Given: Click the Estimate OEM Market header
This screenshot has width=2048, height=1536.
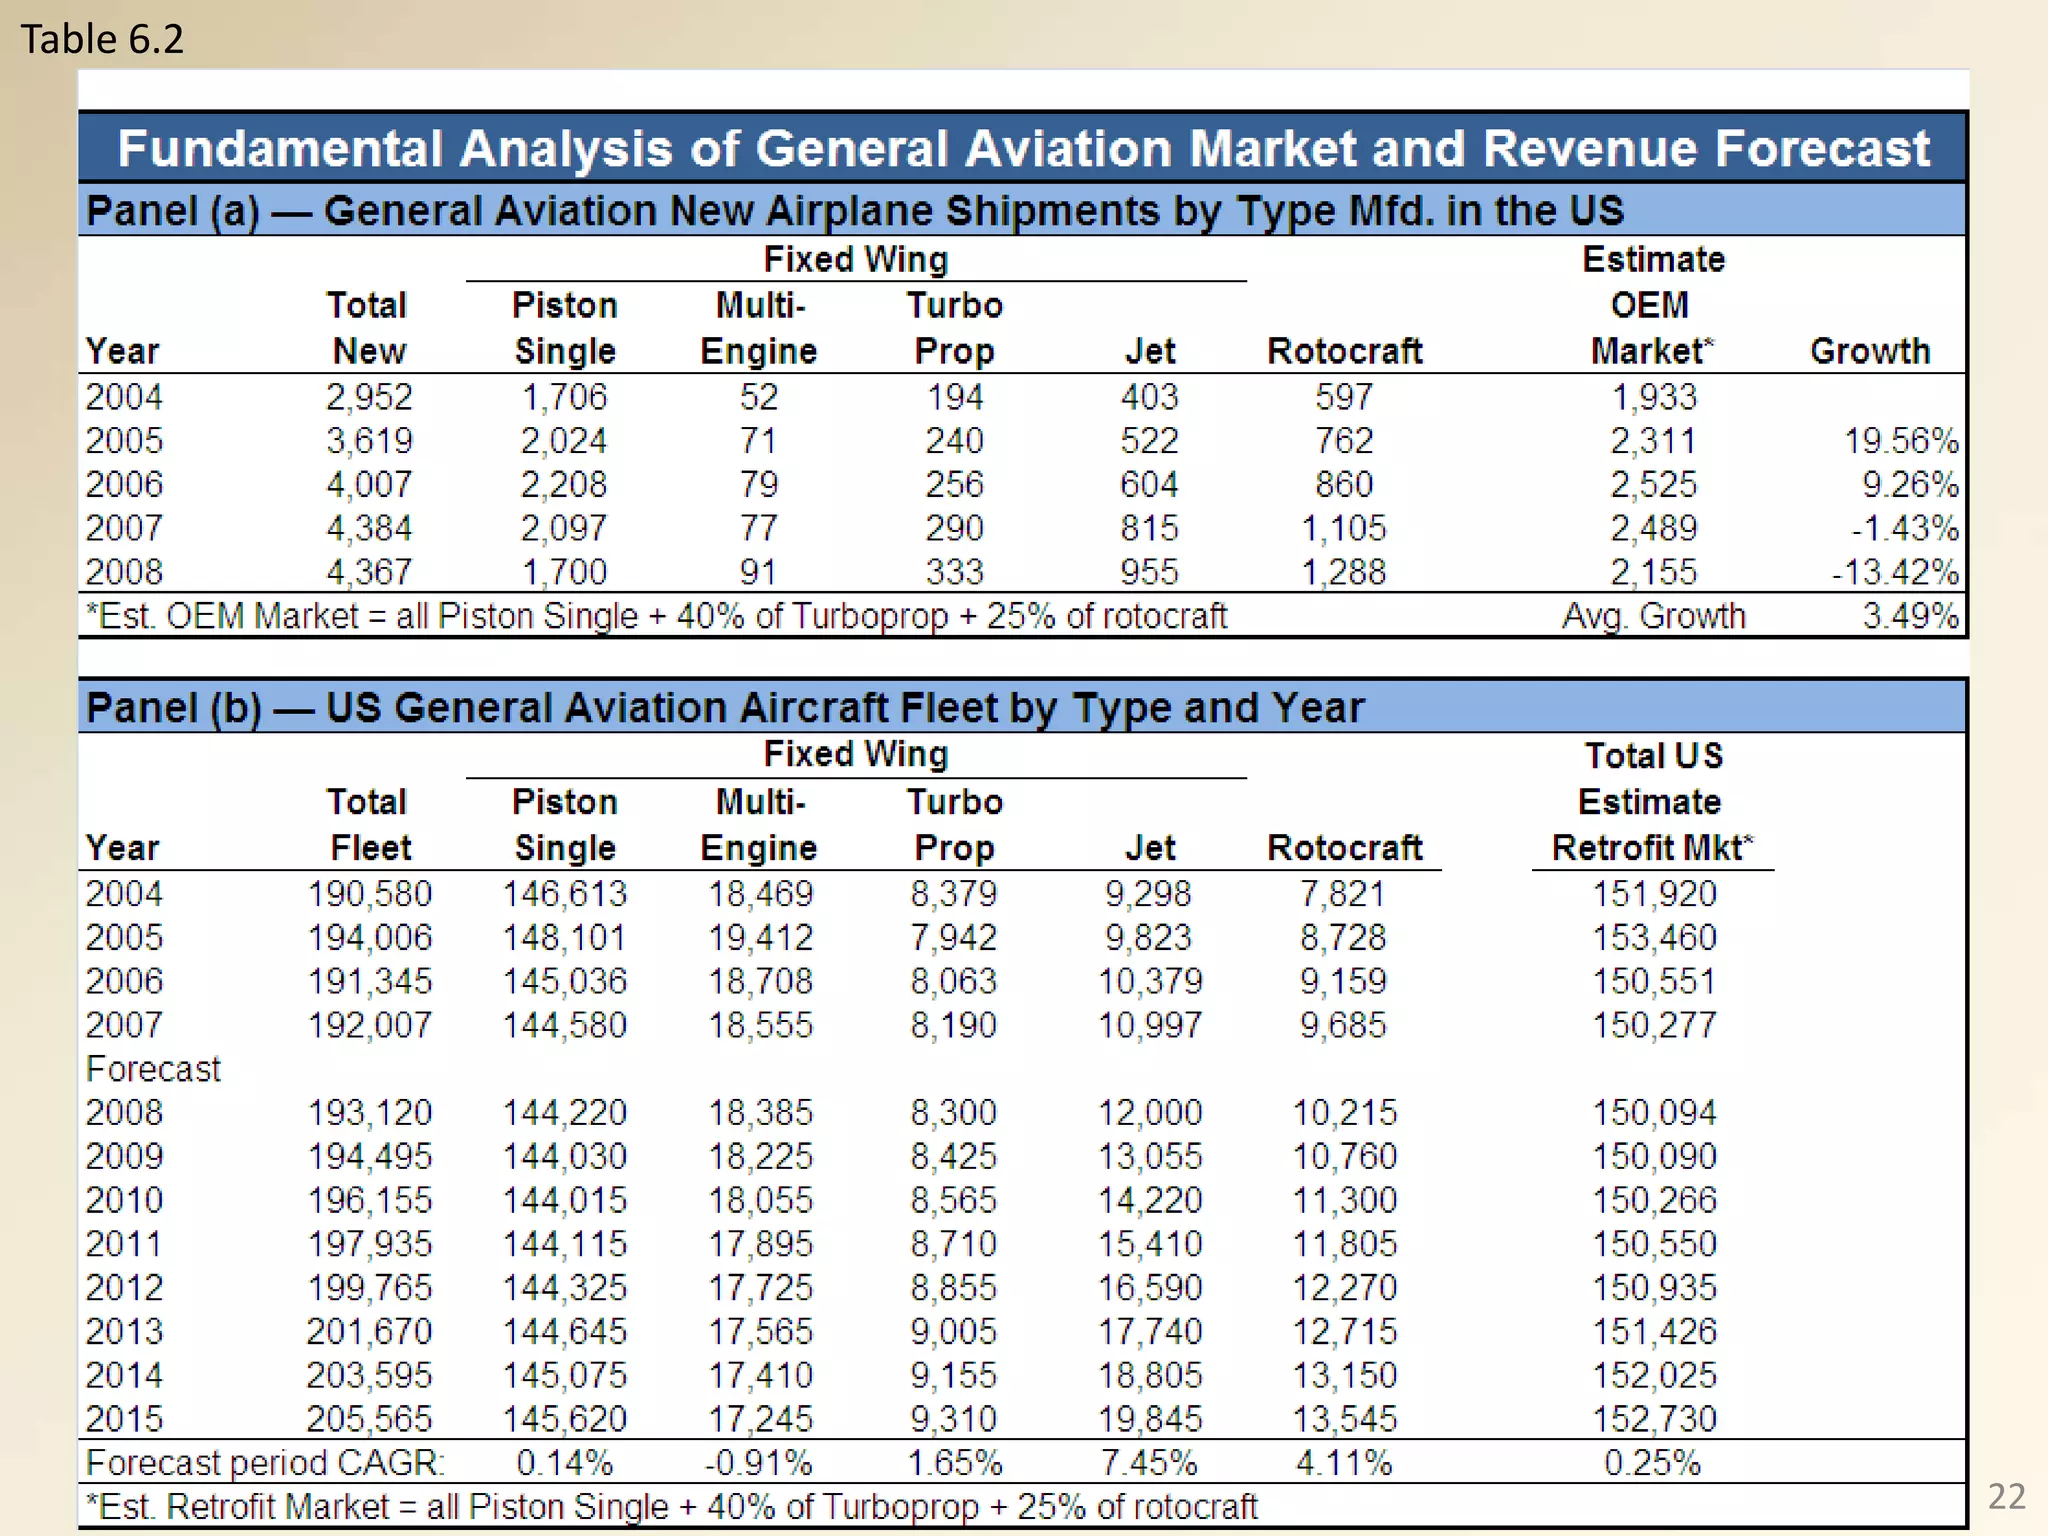Looking at the screenshot, I should [1652, 305].
